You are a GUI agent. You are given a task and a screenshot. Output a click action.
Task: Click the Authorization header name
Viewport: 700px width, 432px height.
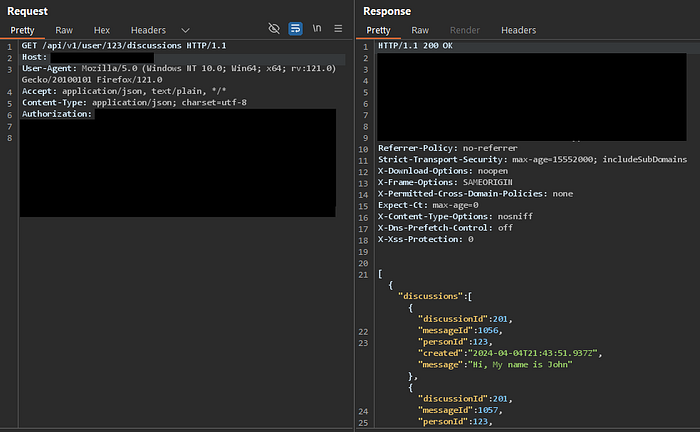tap(57, 114)
